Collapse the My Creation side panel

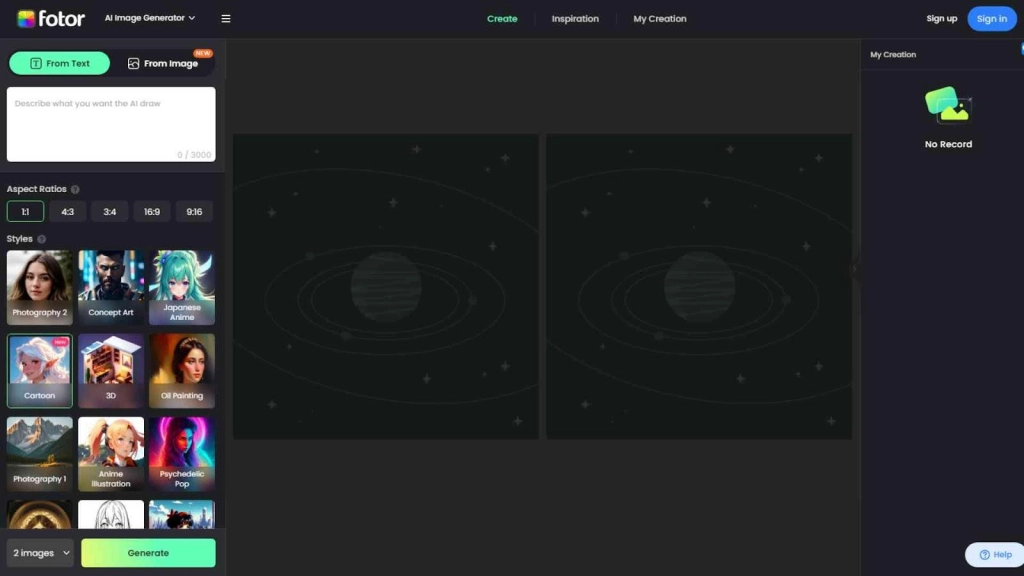coord(855,268)
